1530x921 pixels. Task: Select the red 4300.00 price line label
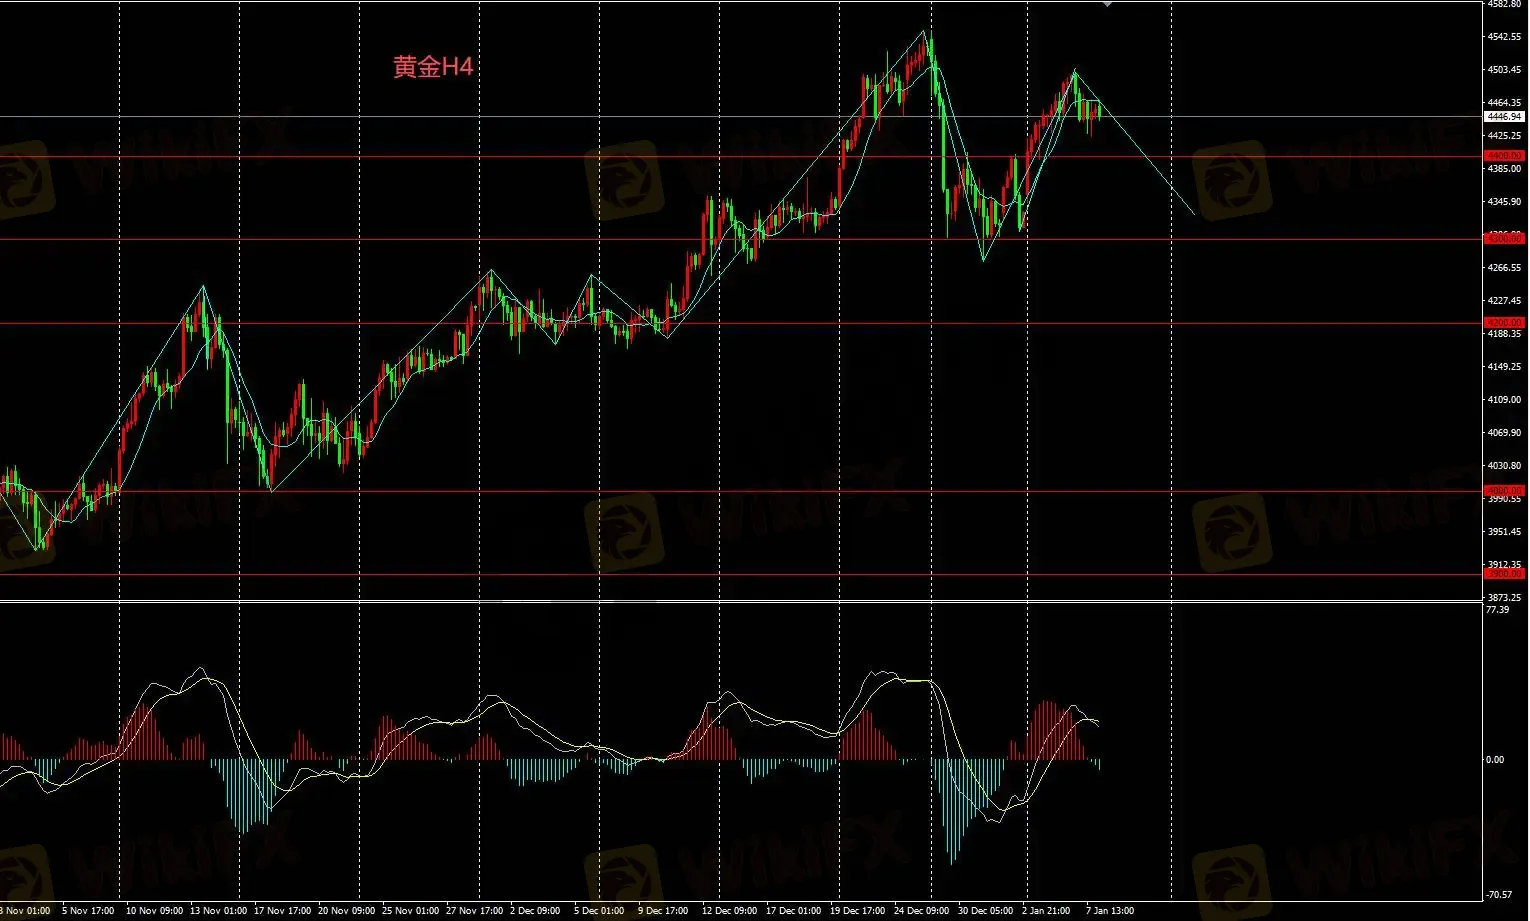[1504, 239]
